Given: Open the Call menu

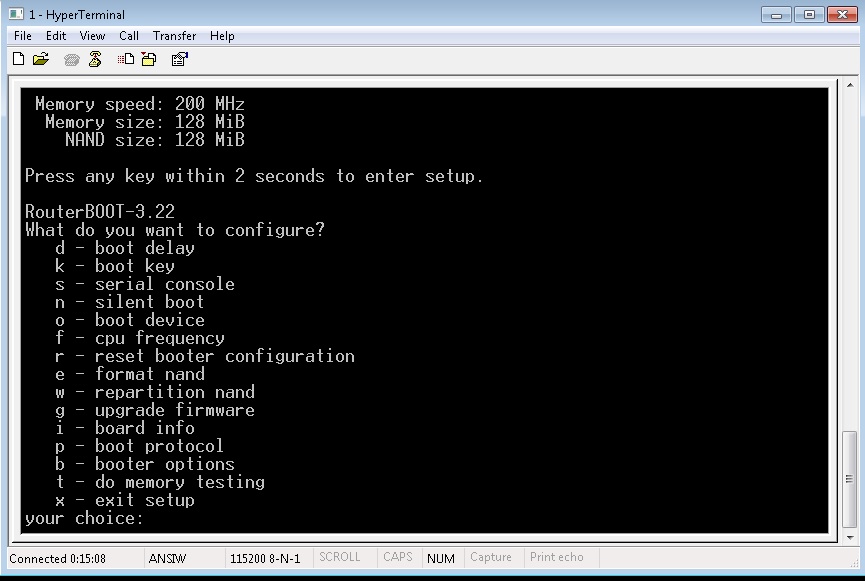Looking at the screenshot, I should (x=128, y=35).
